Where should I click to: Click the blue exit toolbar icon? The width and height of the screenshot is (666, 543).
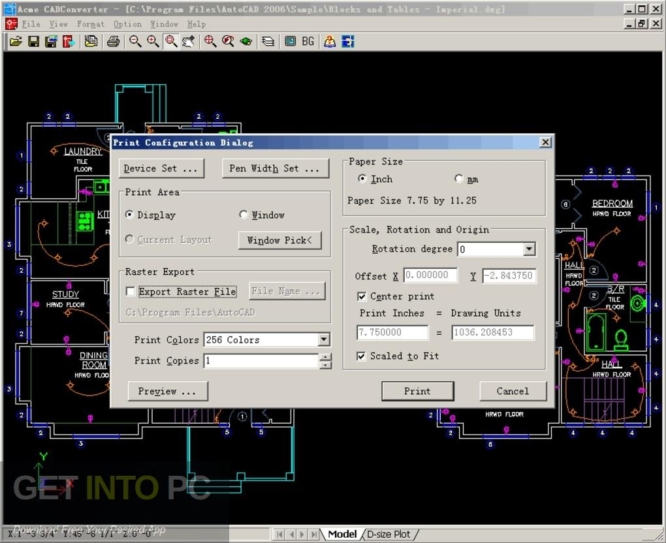click(348, 42)
